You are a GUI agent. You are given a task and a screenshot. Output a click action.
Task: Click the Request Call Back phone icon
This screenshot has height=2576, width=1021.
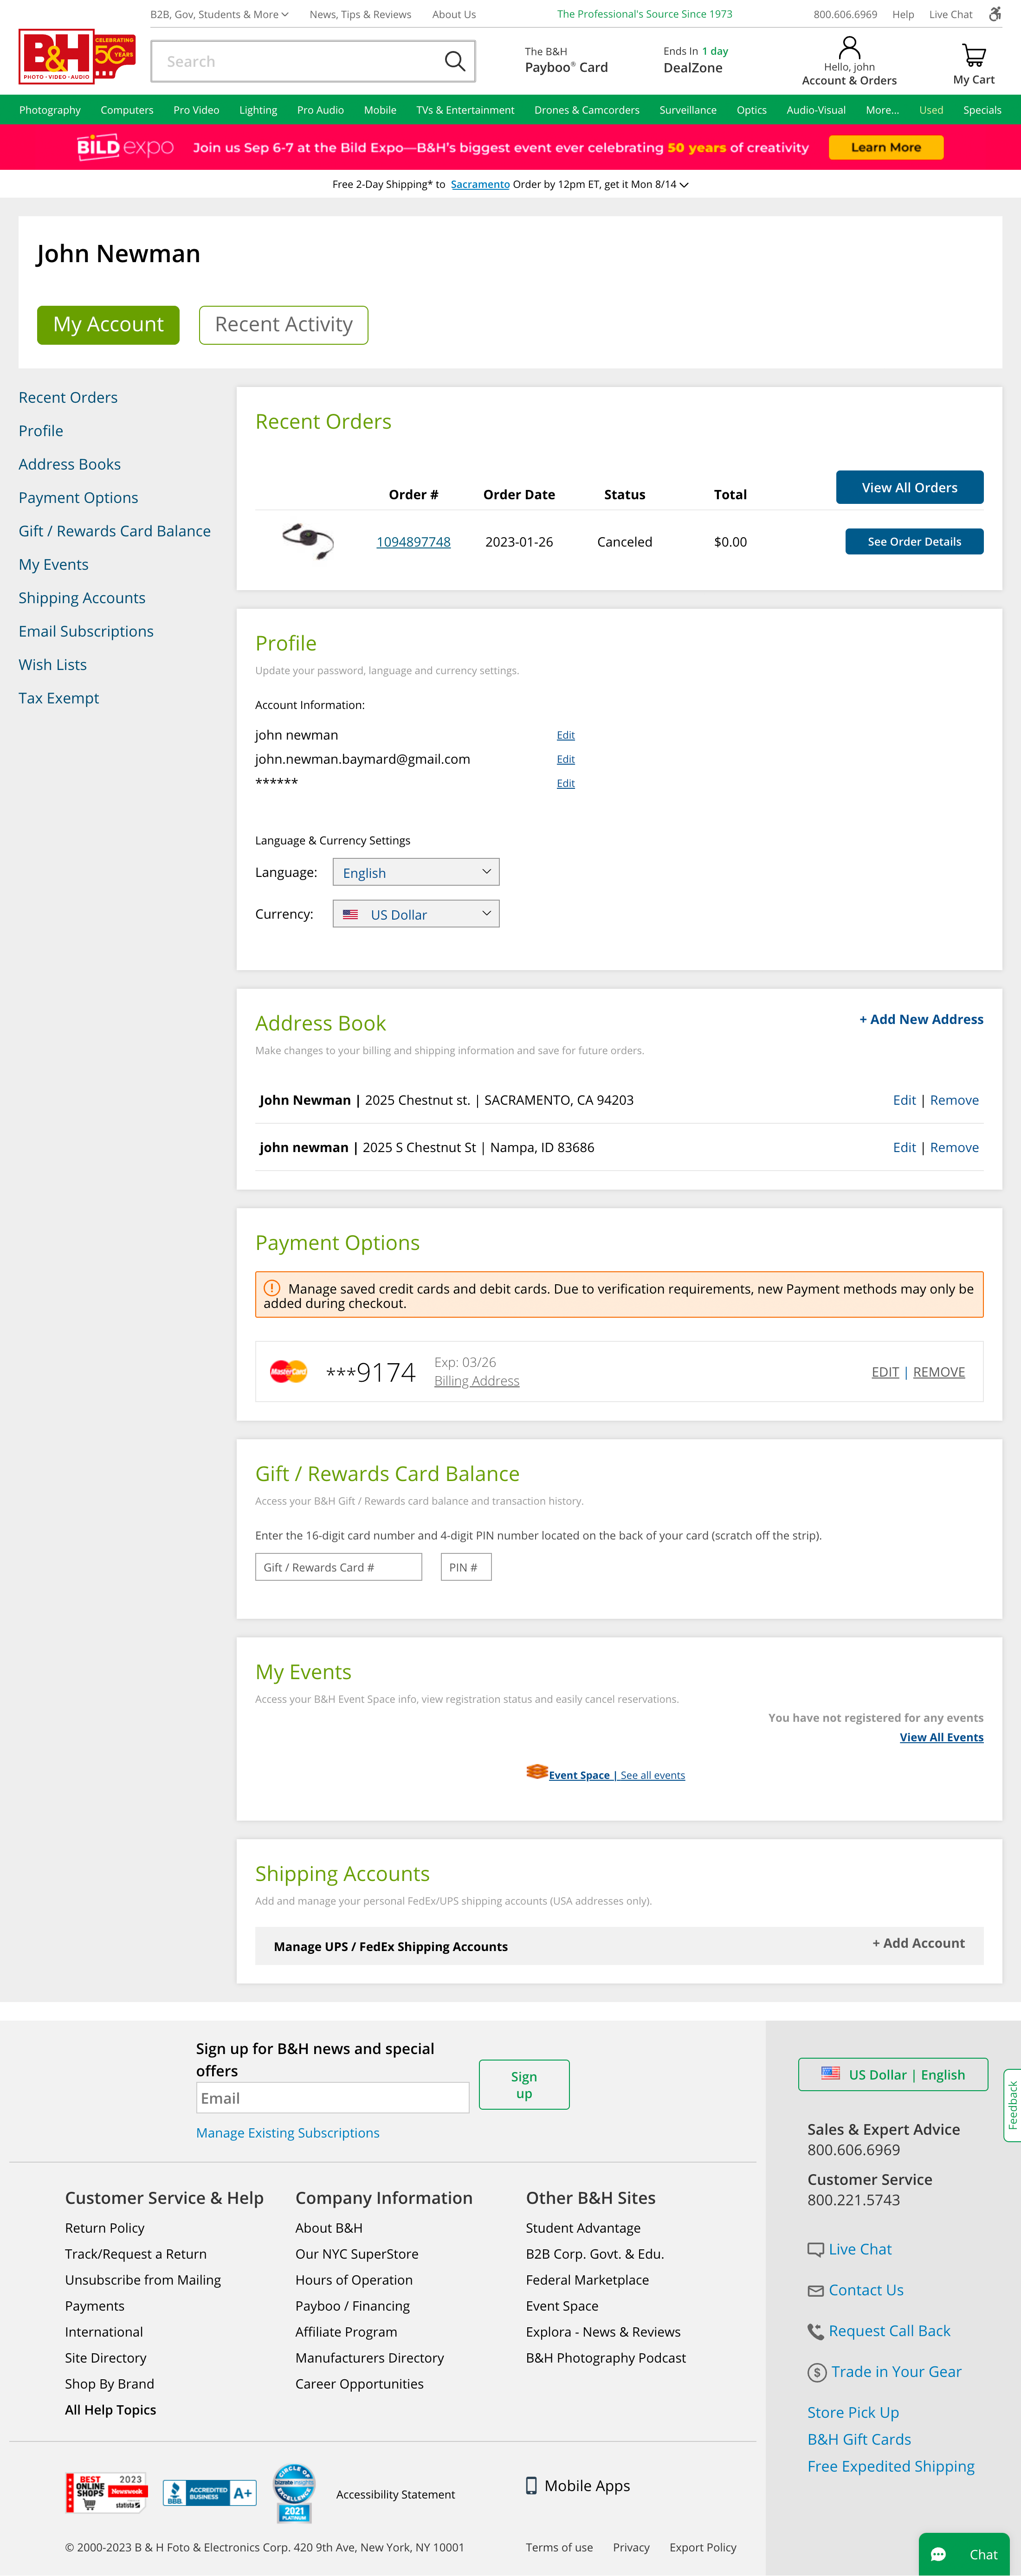pyautogui.click(x=815, y=2331)
